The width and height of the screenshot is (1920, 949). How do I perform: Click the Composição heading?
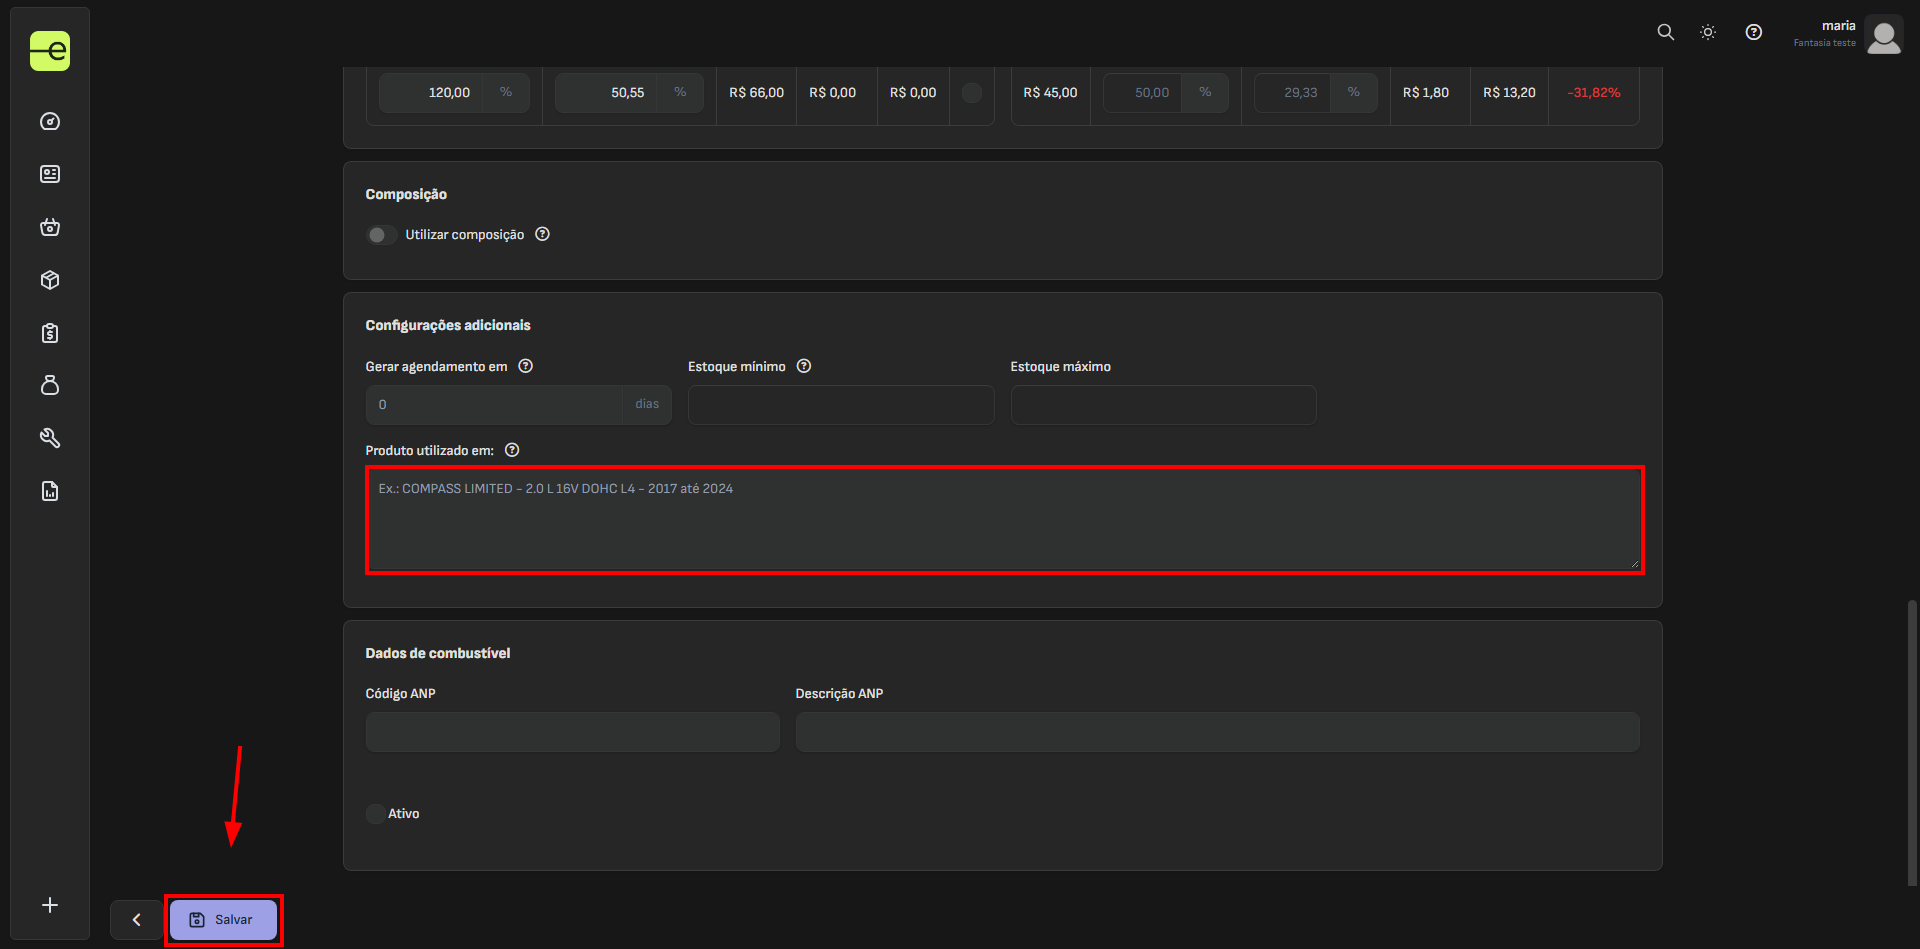(x=406, y=194)
